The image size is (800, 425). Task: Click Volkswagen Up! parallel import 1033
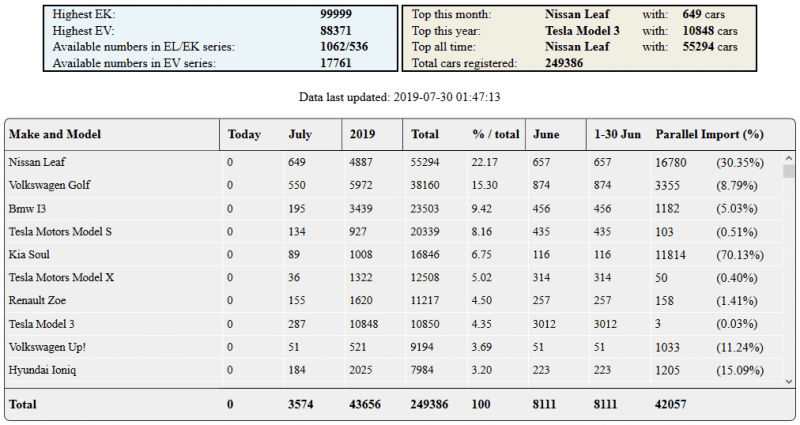667,347
